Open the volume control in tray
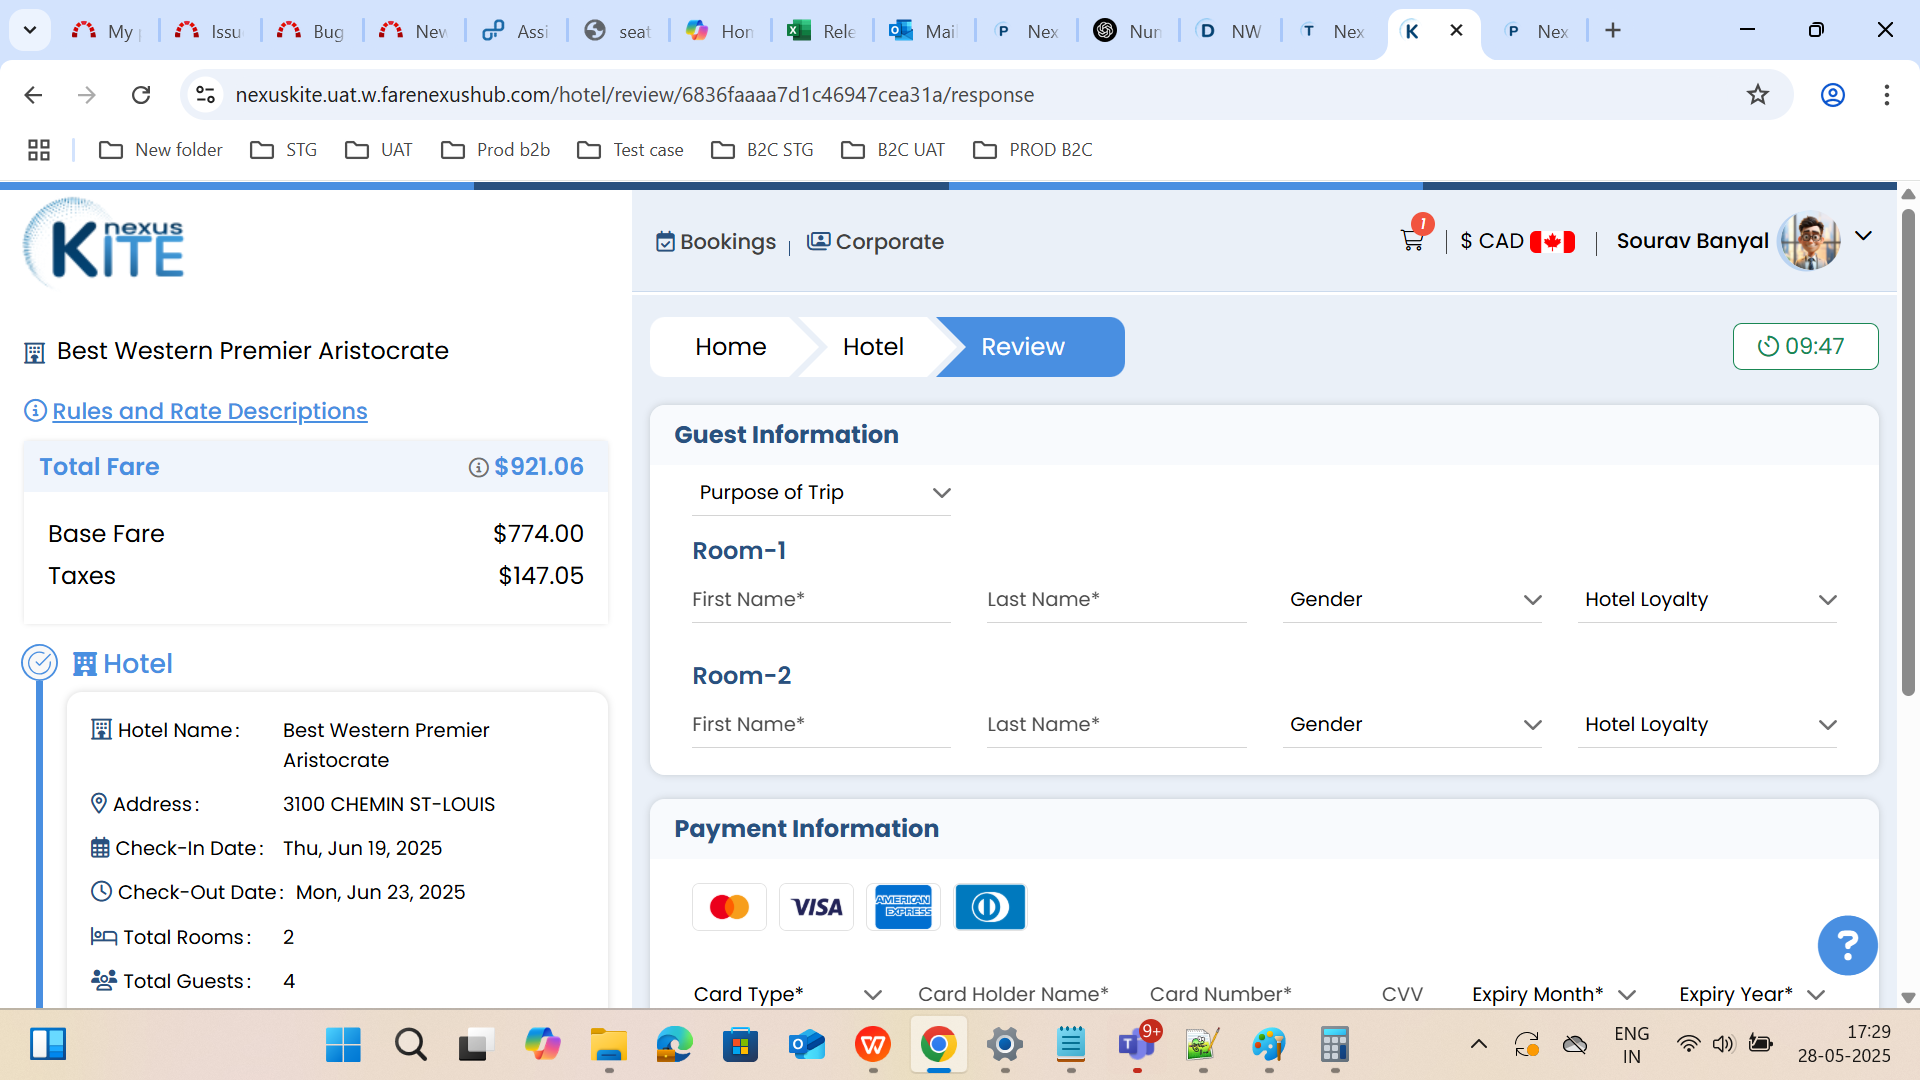This screenshot has height=1080, width=1920. (x=1722, y=1045)
